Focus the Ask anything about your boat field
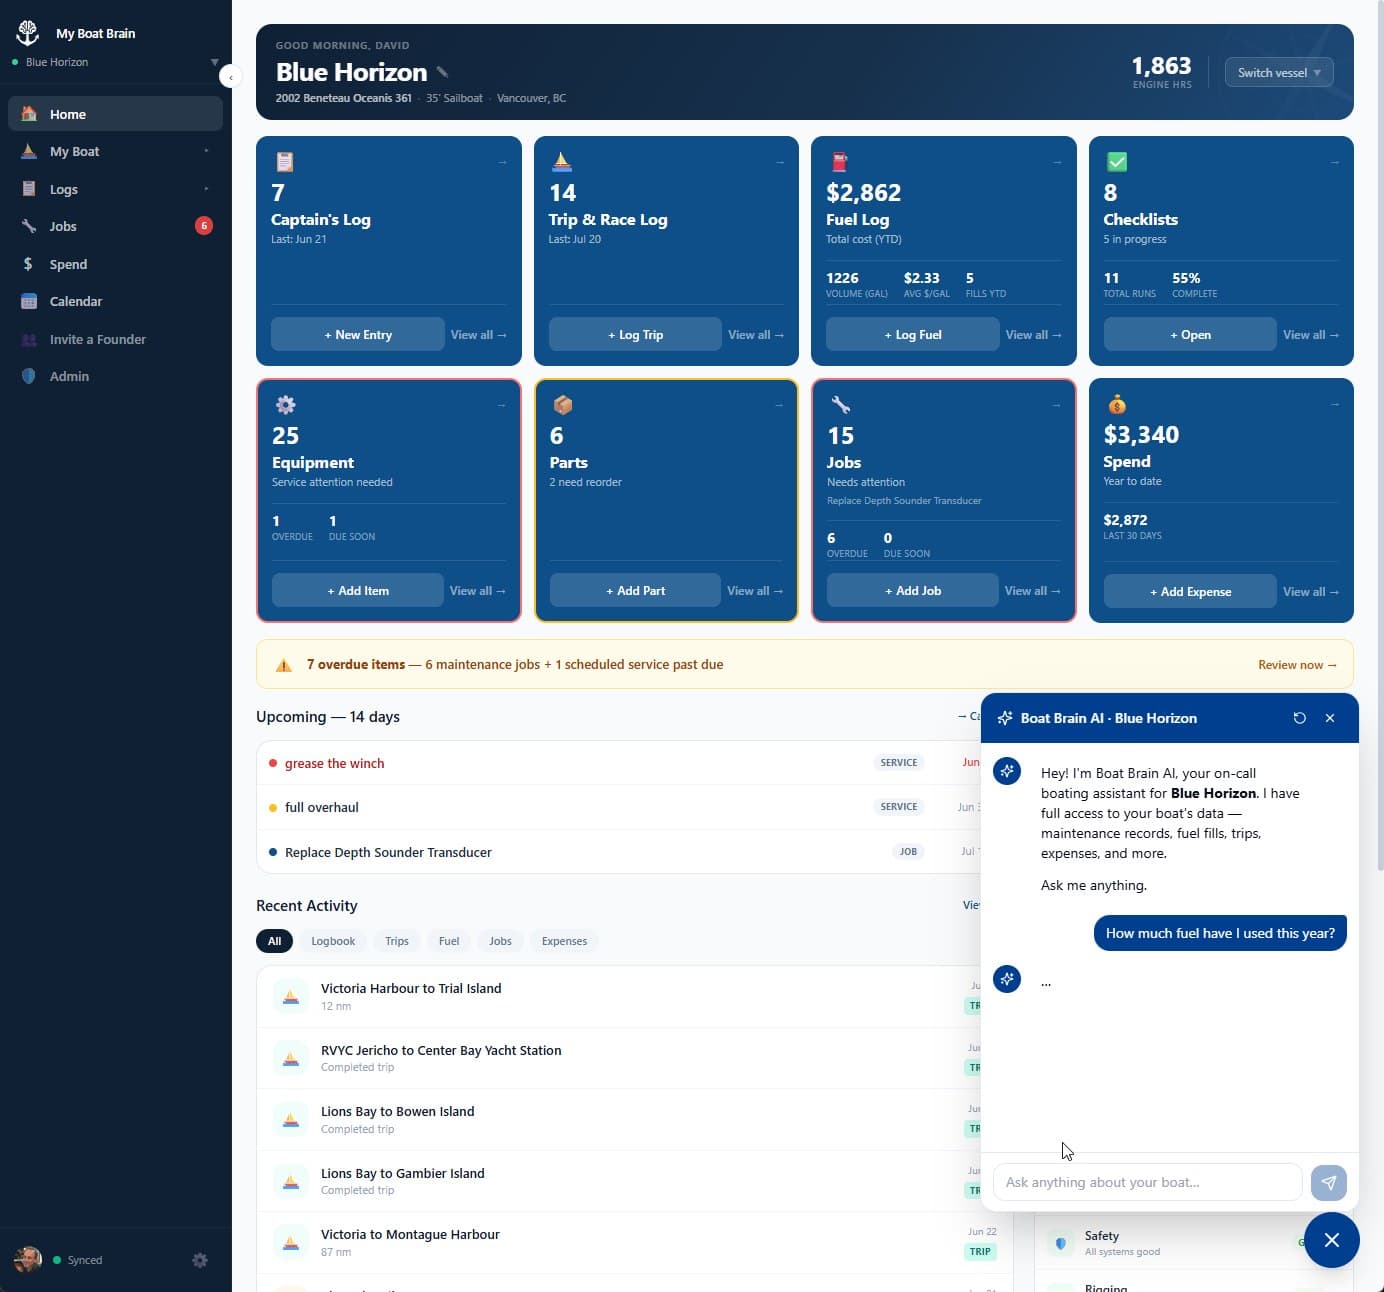The image size is (1384, 1292). click(x=1147, y=1182)
